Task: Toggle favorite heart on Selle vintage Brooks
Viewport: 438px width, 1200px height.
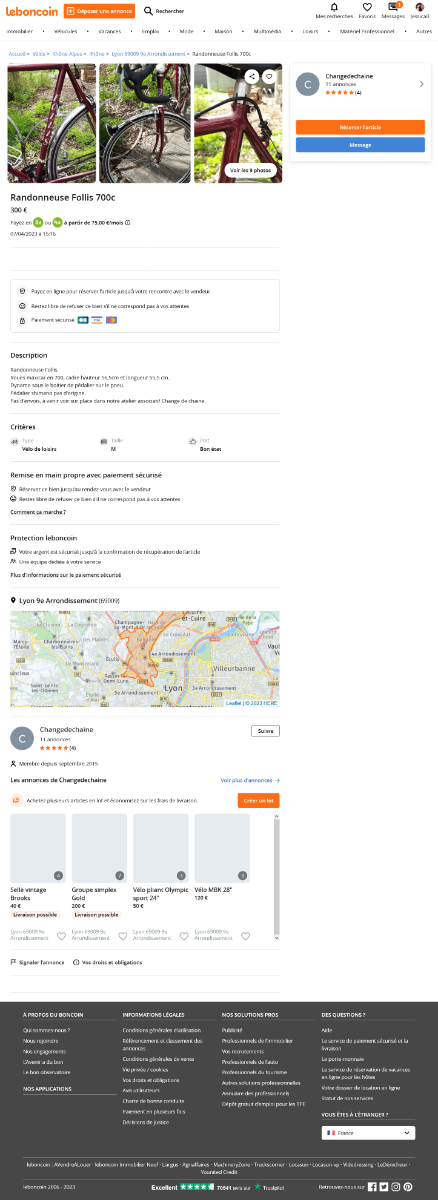Action: (61, 936)
